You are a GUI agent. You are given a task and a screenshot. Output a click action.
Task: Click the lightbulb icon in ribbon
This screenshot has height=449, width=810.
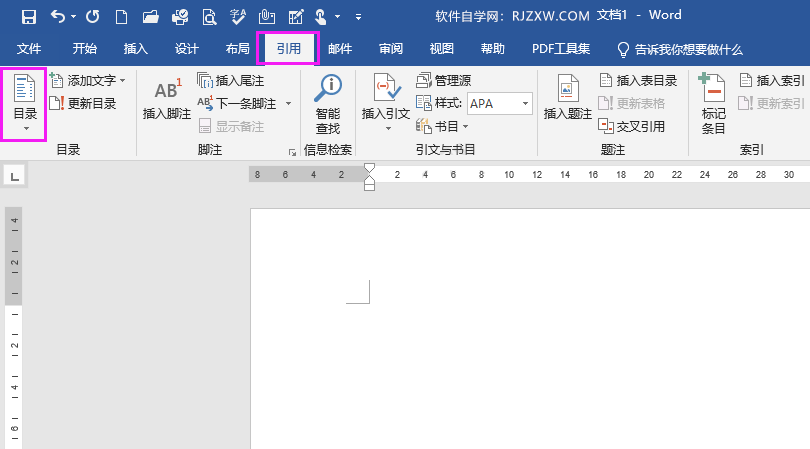pyautogui.click(x=623, y=50)
